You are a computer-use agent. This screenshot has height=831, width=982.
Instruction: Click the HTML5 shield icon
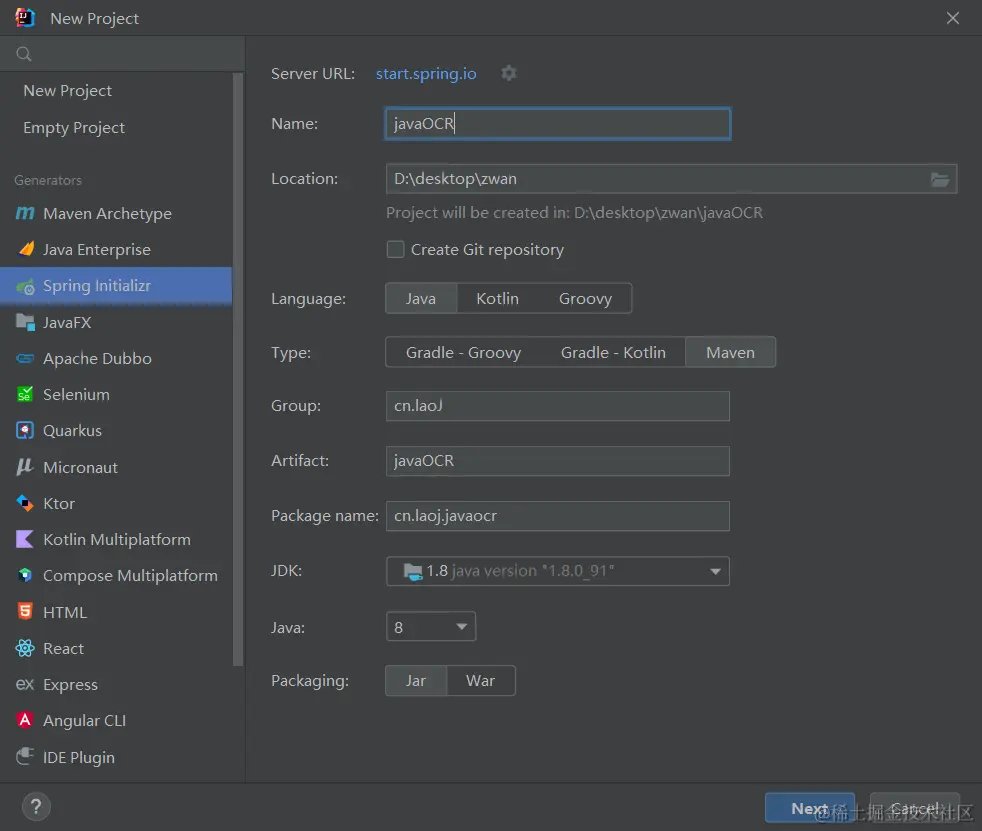24,612
